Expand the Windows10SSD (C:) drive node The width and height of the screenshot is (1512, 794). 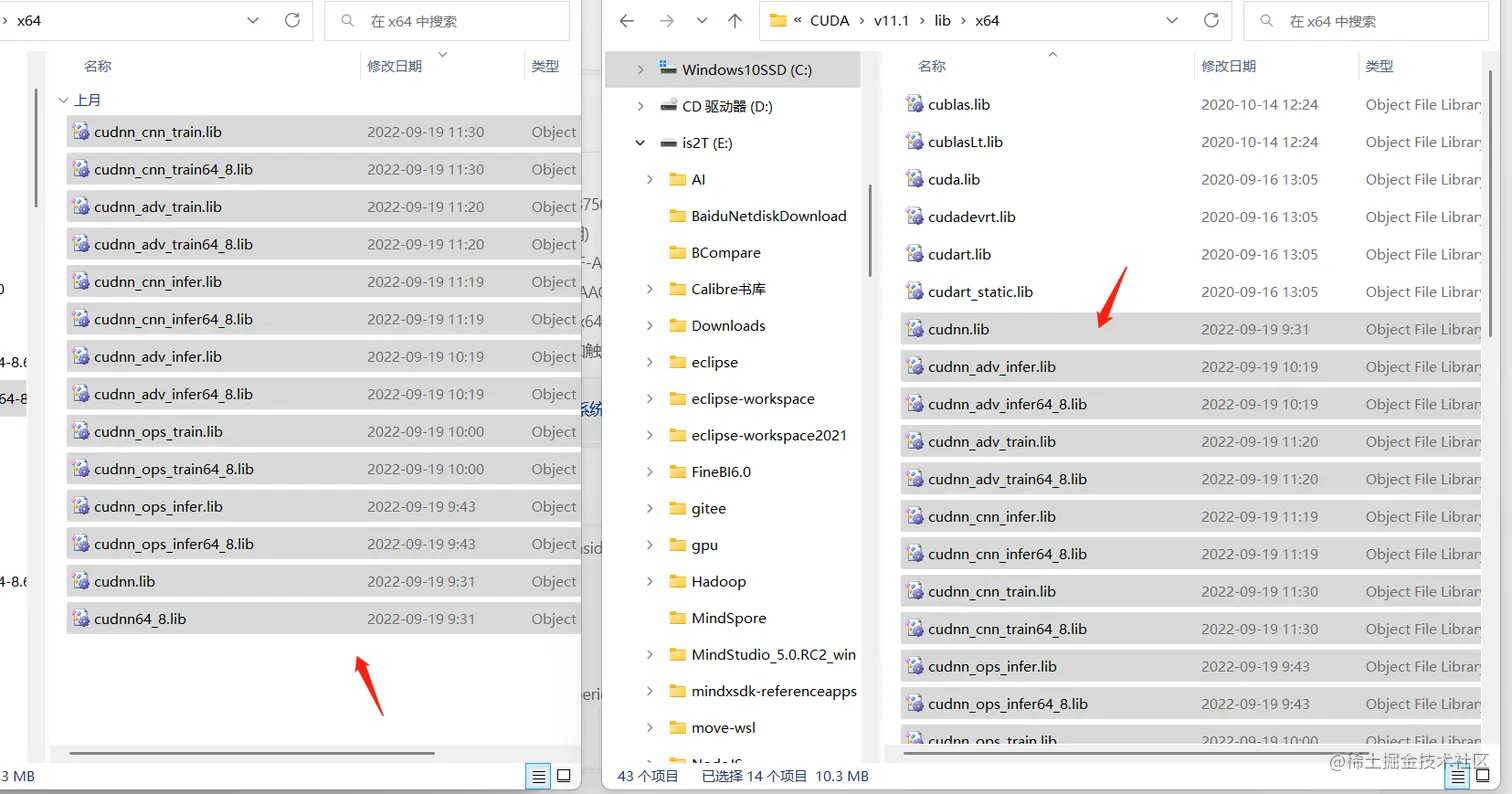[x=640, y=70]
